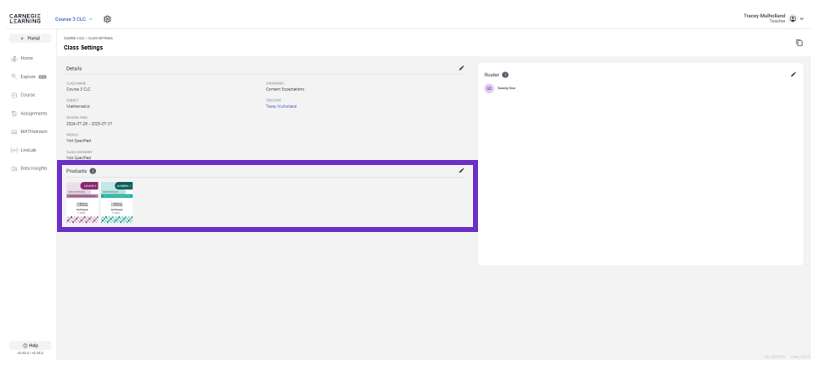Image resolution: width=816 pixels, height=365 pixels.
Task: Click the Products count badge
Action: [x=93, y=171]
